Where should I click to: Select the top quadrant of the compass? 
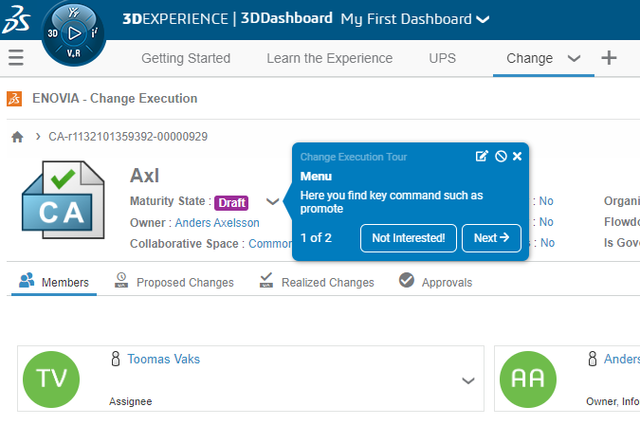[x=74, y=12]
